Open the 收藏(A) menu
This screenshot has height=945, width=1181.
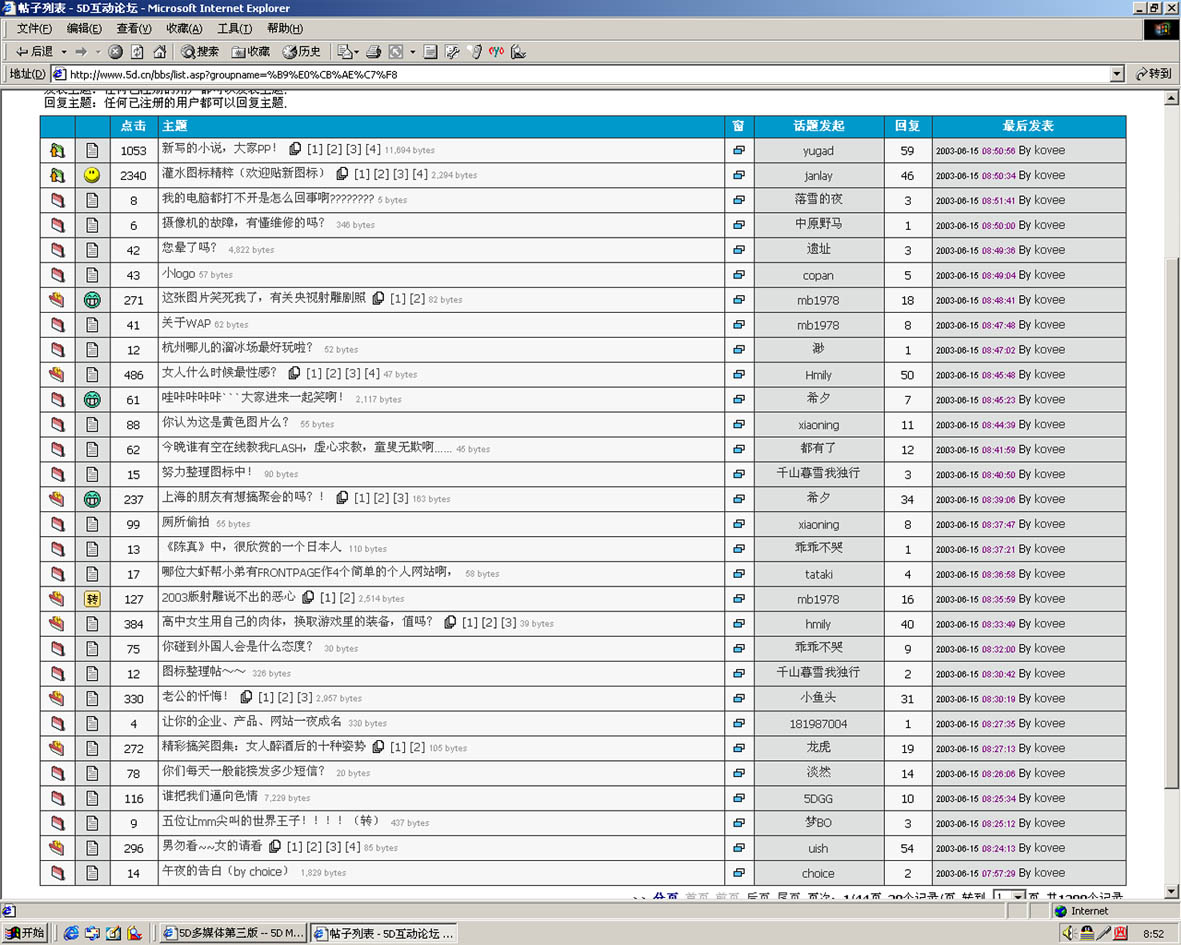pos(184,29)
